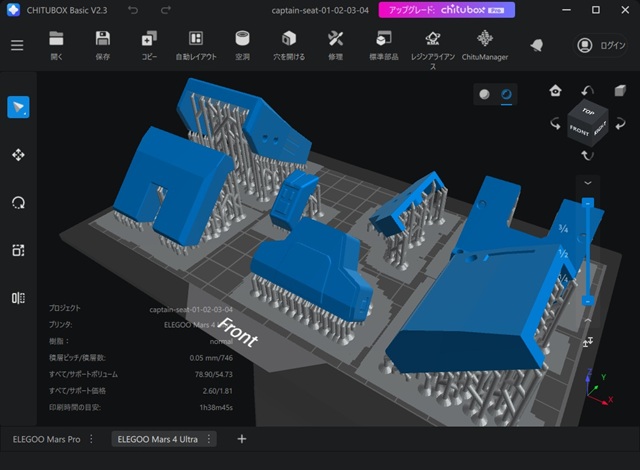Viewport: 640px width, 470px height.
Task: Open the hamburger main menu
Action: click(x=17, y=45)
